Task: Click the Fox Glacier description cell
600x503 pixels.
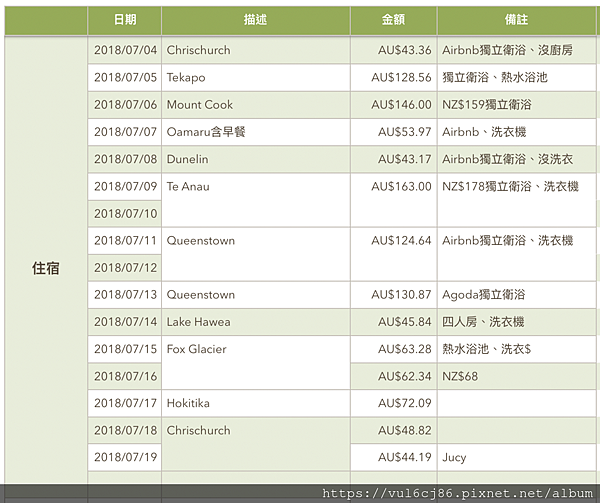Action: (x=256, y=363)
